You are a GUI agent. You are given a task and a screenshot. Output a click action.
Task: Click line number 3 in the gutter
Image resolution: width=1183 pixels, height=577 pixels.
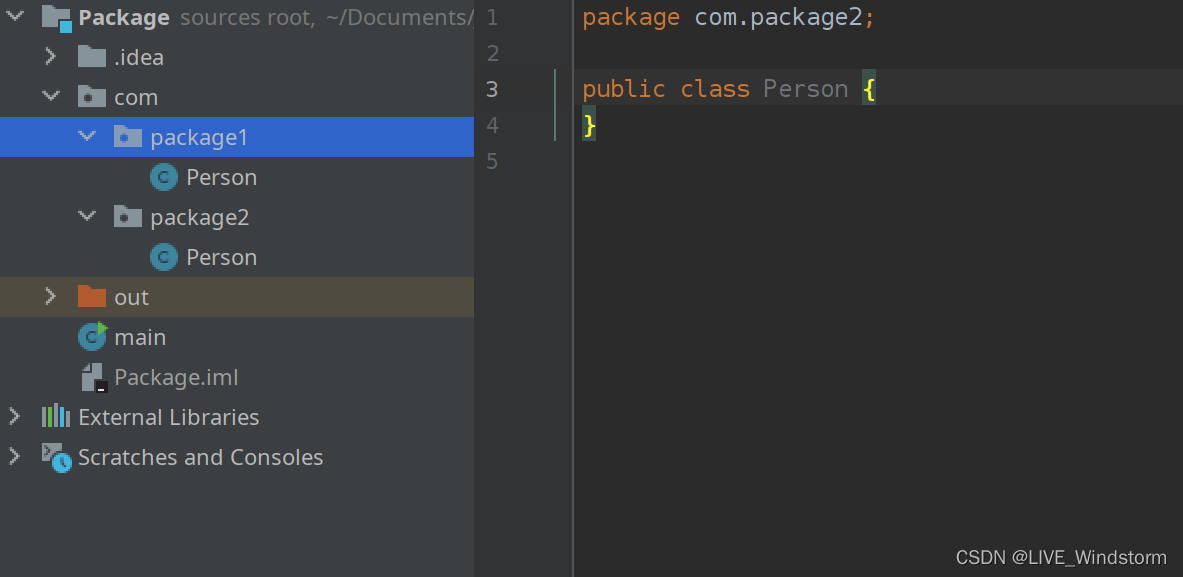pyautogui.click(x=491, y=89)
